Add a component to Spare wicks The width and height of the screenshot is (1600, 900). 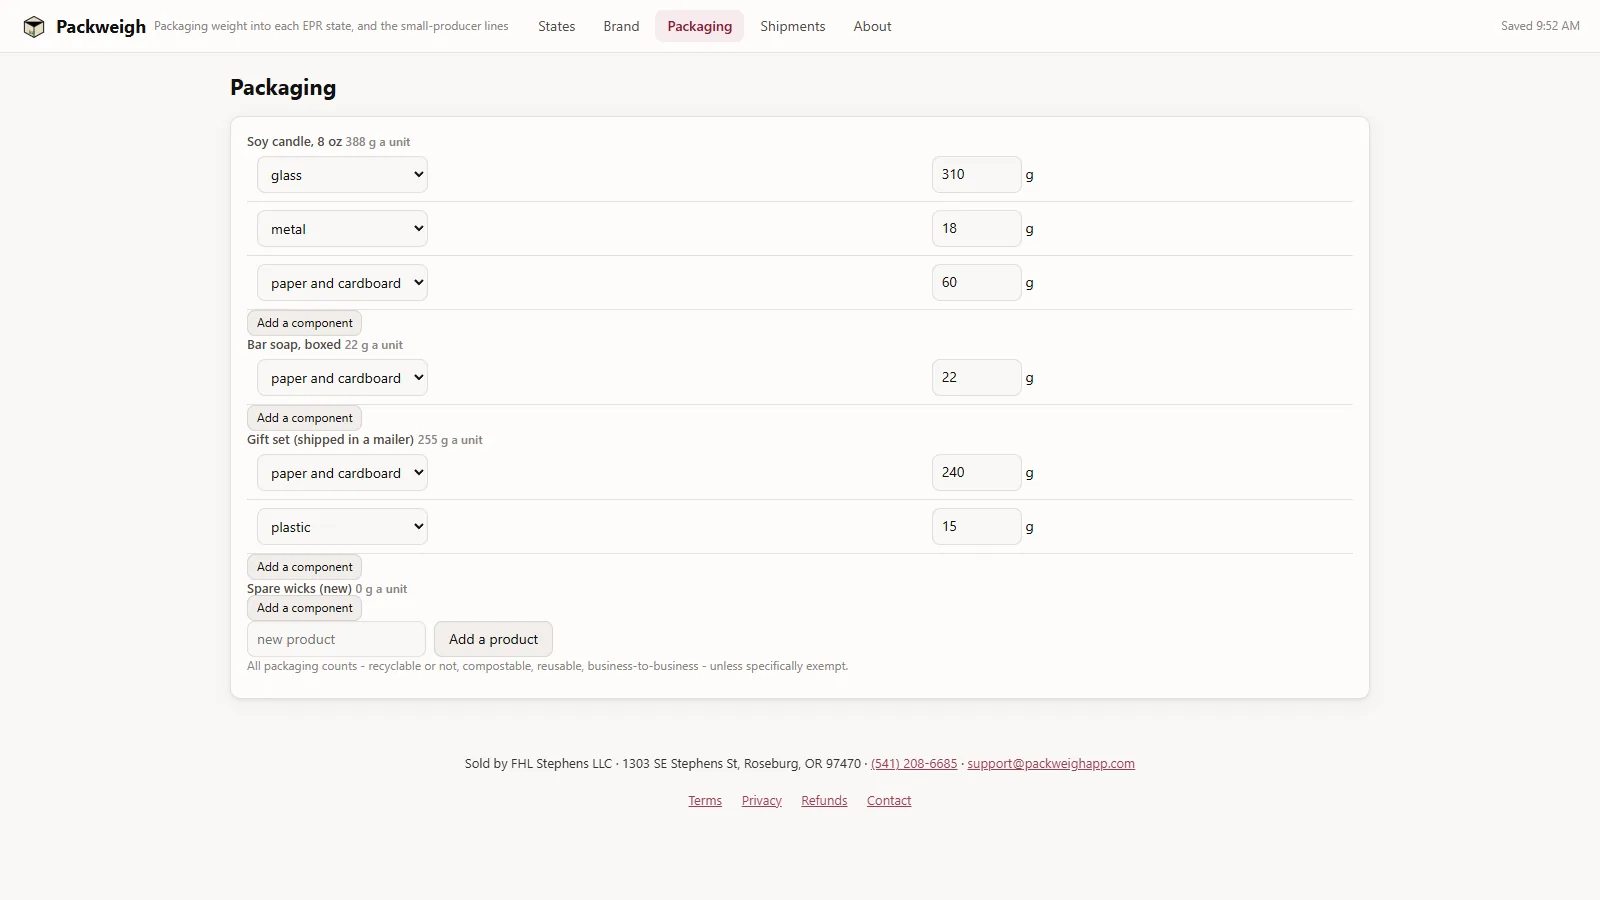pyautogui.click(x=304, y=608)
